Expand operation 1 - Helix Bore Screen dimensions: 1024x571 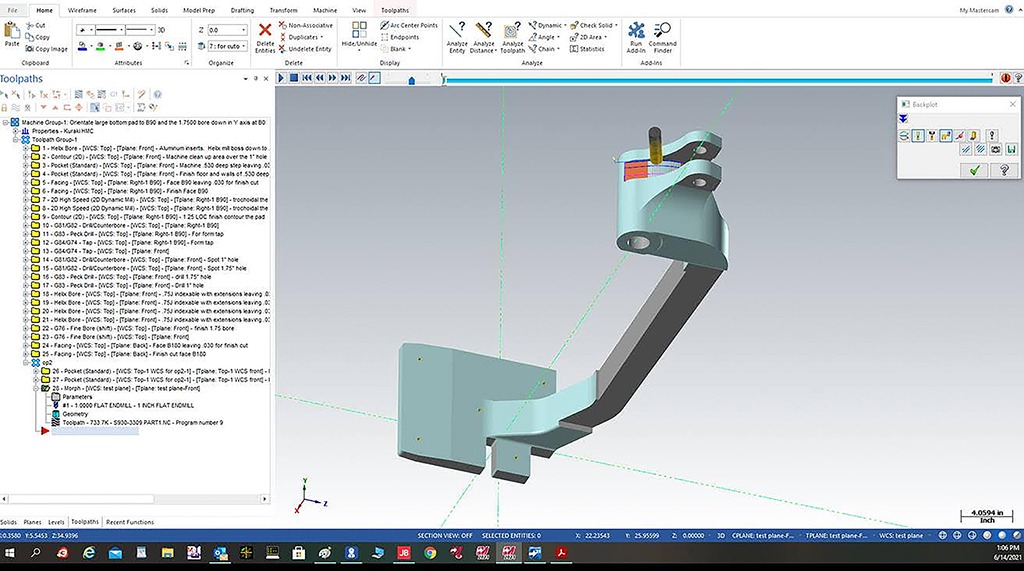point(26,148)
